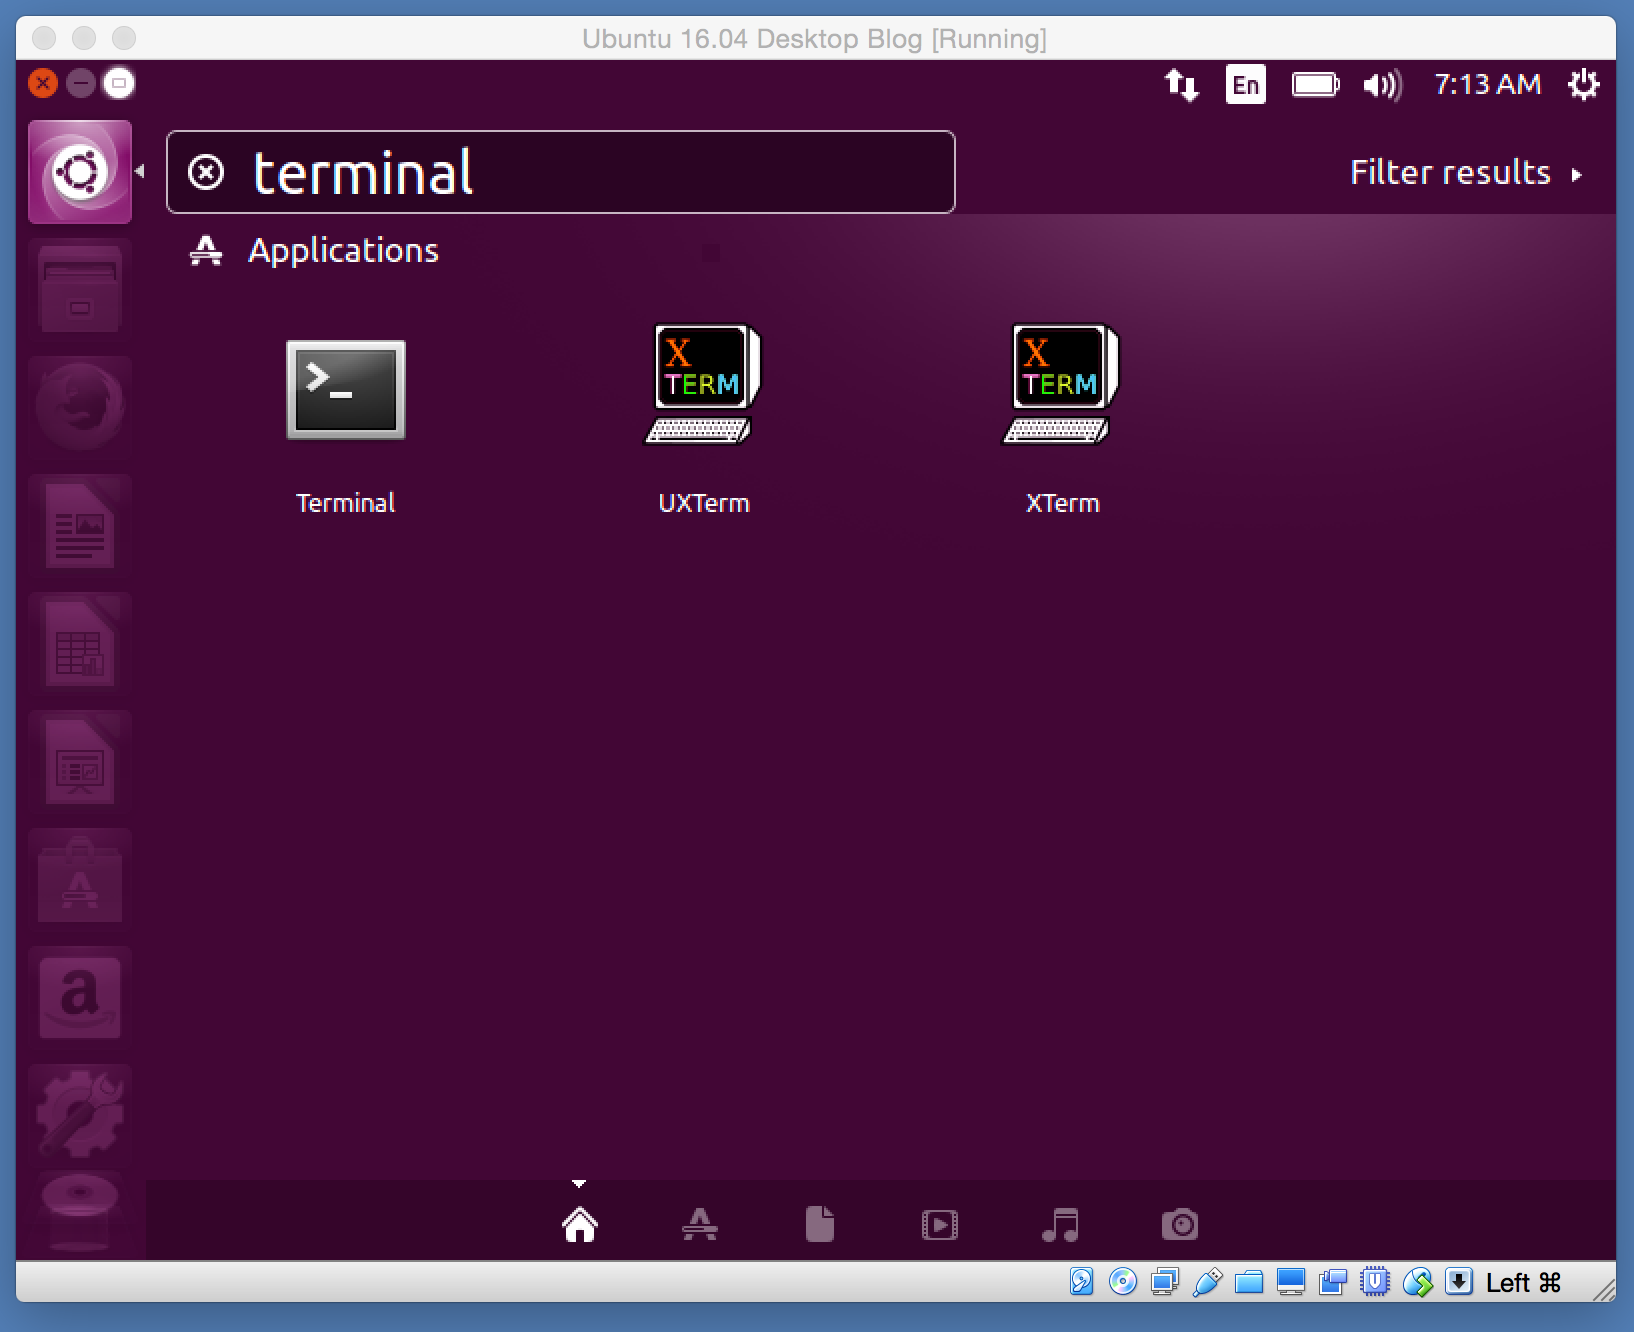Click the Ubuntu Dash launcher button
This screenshot has height=1332, width=1634.
pos(80,172)
